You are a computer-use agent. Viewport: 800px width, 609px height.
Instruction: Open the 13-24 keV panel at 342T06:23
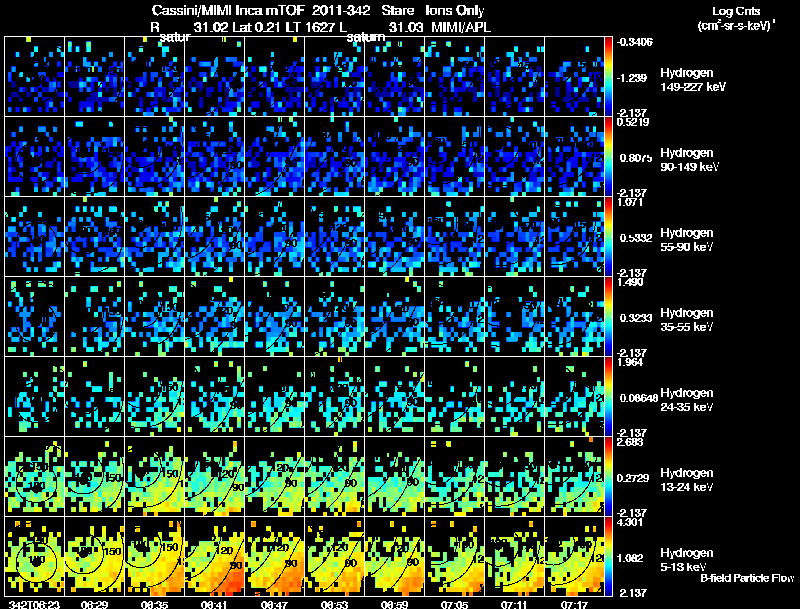click(x=34, y=476)
